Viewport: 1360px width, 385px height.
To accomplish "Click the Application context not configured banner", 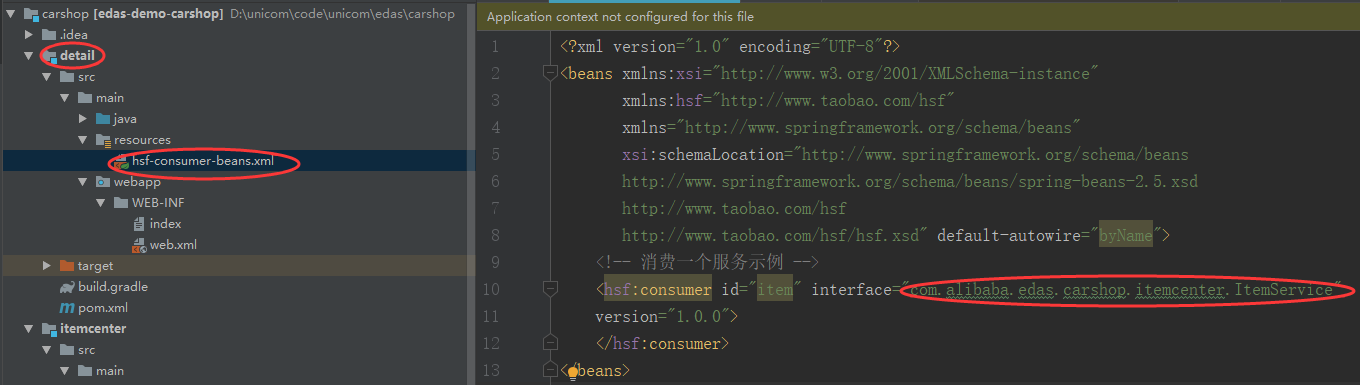I will pyautogui.click(x=620, y=17).
